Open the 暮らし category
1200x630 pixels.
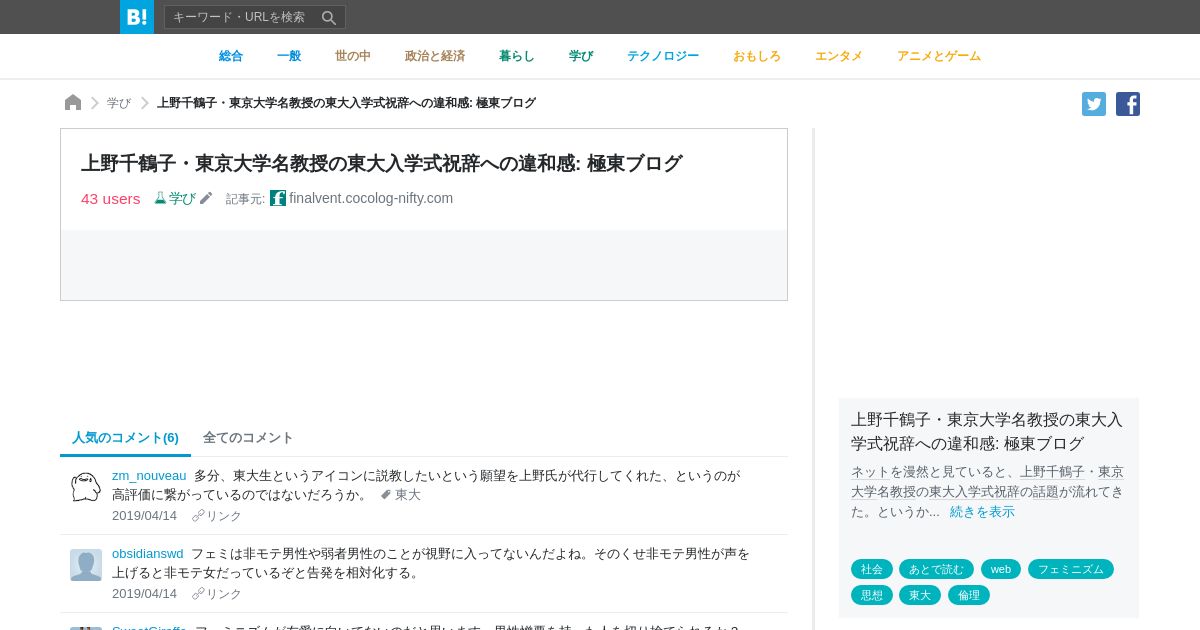[x=517, y=56]
